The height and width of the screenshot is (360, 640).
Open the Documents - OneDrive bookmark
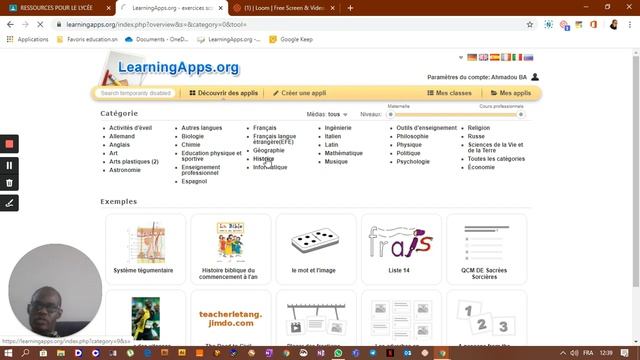pyautogui.click(x=157, y=40)
